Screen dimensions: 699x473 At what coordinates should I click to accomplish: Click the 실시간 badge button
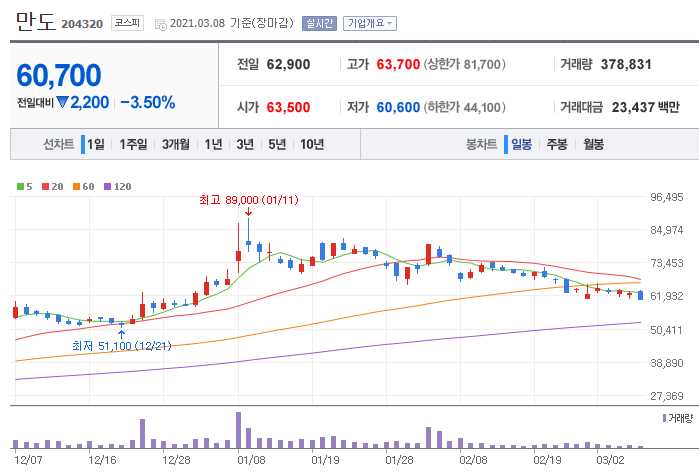coord(319,23)
